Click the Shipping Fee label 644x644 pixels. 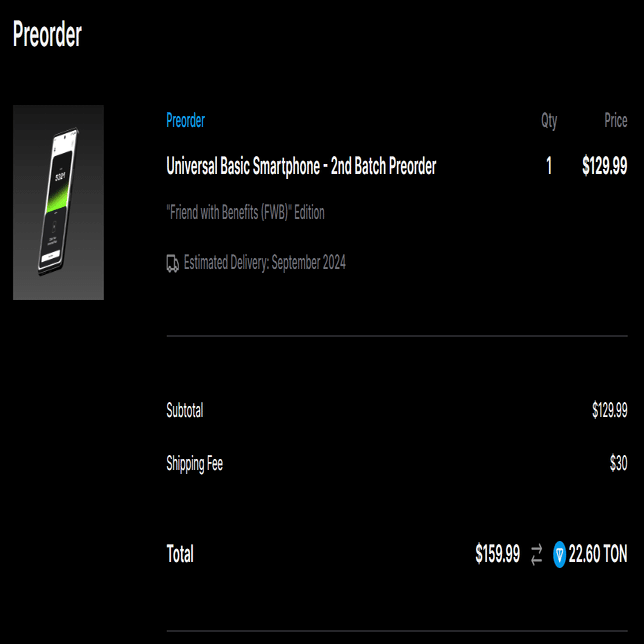195,464
